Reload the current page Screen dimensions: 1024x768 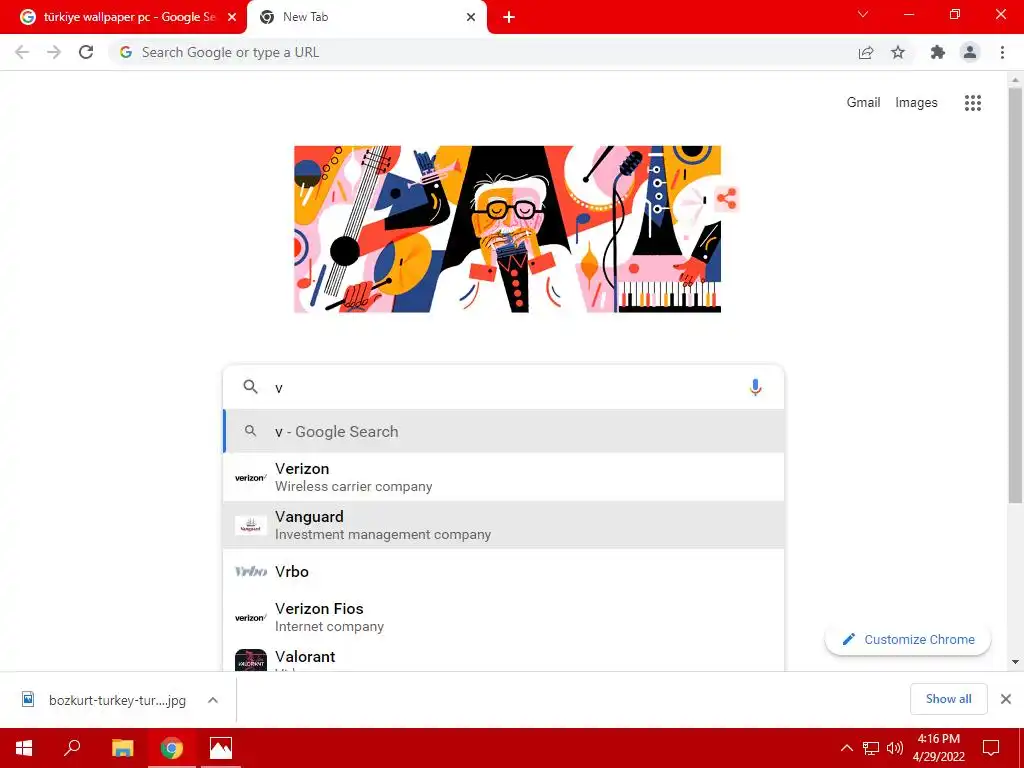coord(86,52)
